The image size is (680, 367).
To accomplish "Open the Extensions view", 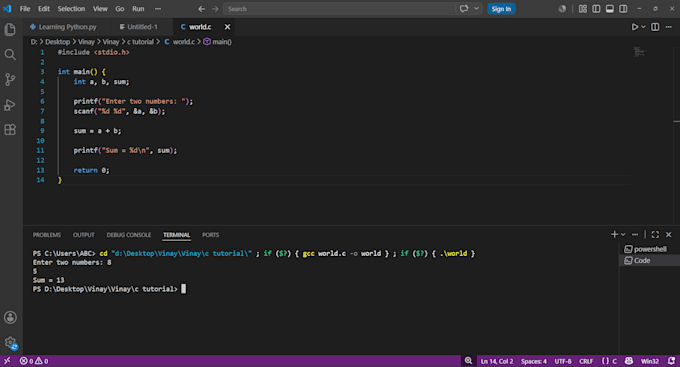I will tap(10, 129).
